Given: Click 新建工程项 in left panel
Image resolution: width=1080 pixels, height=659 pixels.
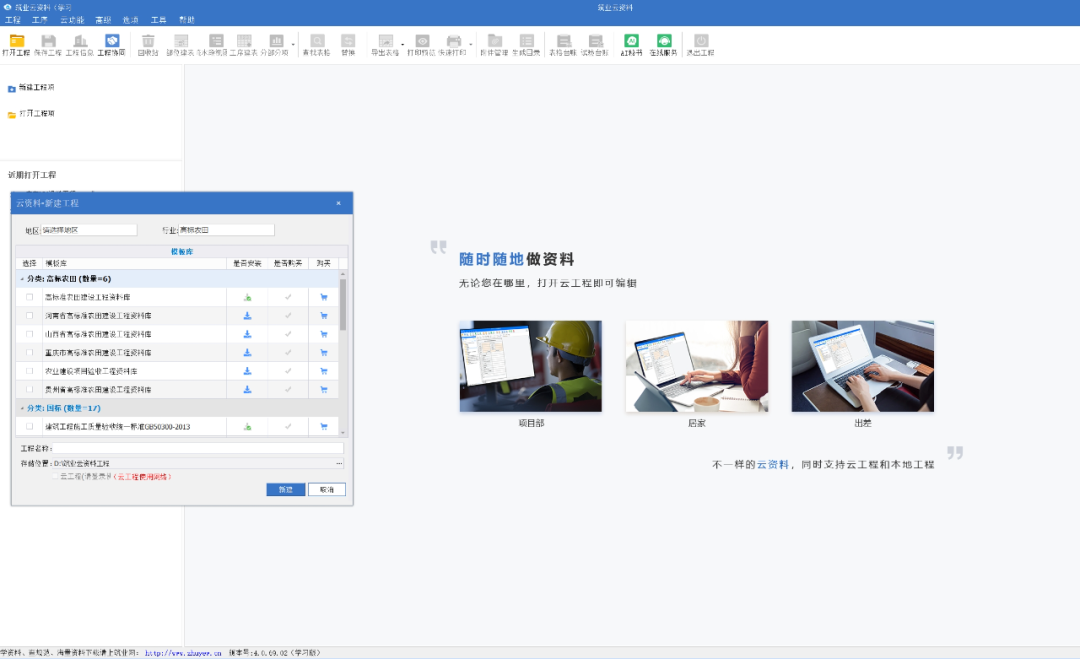Looking at the screenshot, I should pos(32,88).
